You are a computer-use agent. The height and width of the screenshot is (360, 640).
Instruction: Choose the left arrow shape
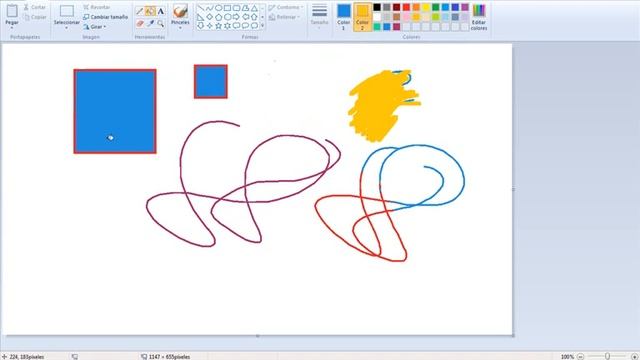coord(245,17)
